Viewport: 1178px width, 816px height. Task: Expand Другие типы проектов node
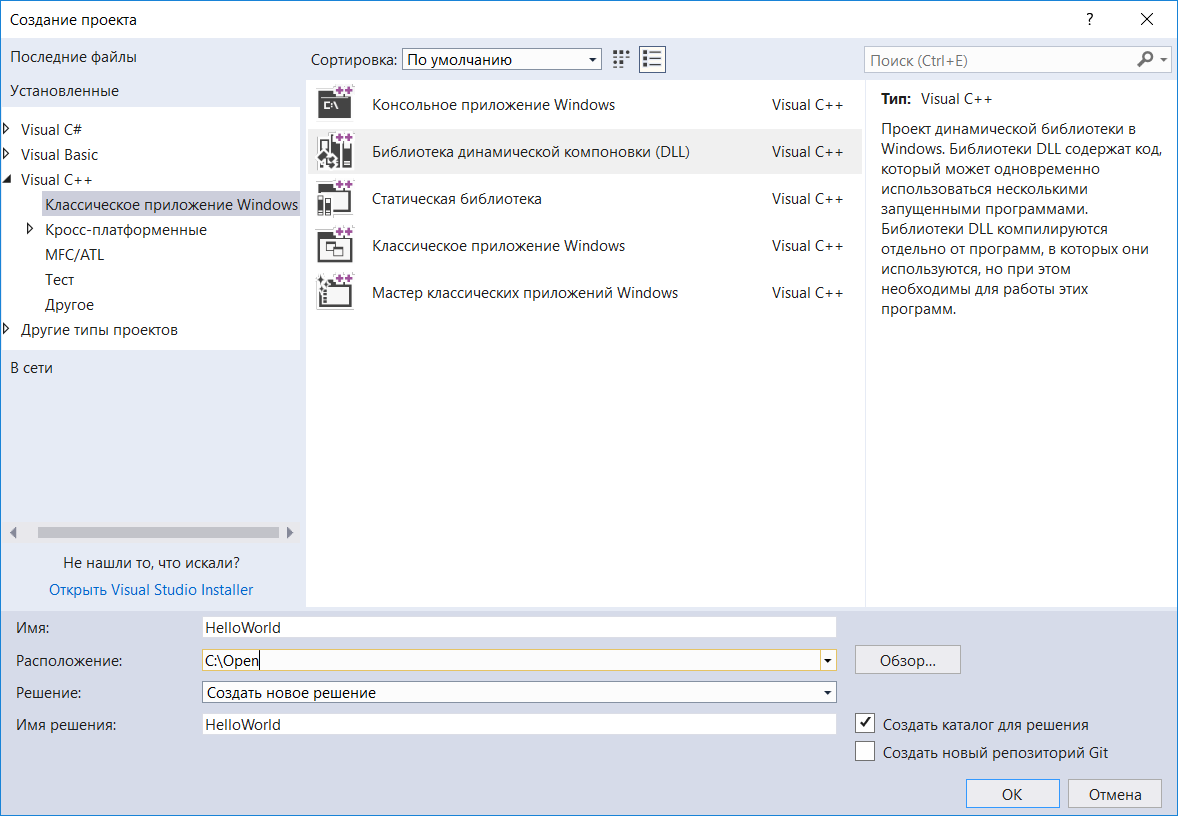(7, 328)
